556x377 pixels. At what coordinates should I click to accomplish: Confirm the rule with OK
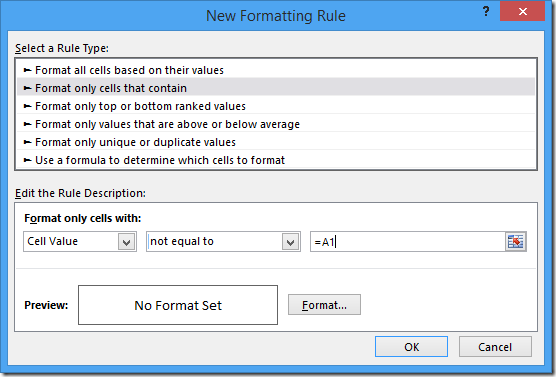[x=411, y=346]
